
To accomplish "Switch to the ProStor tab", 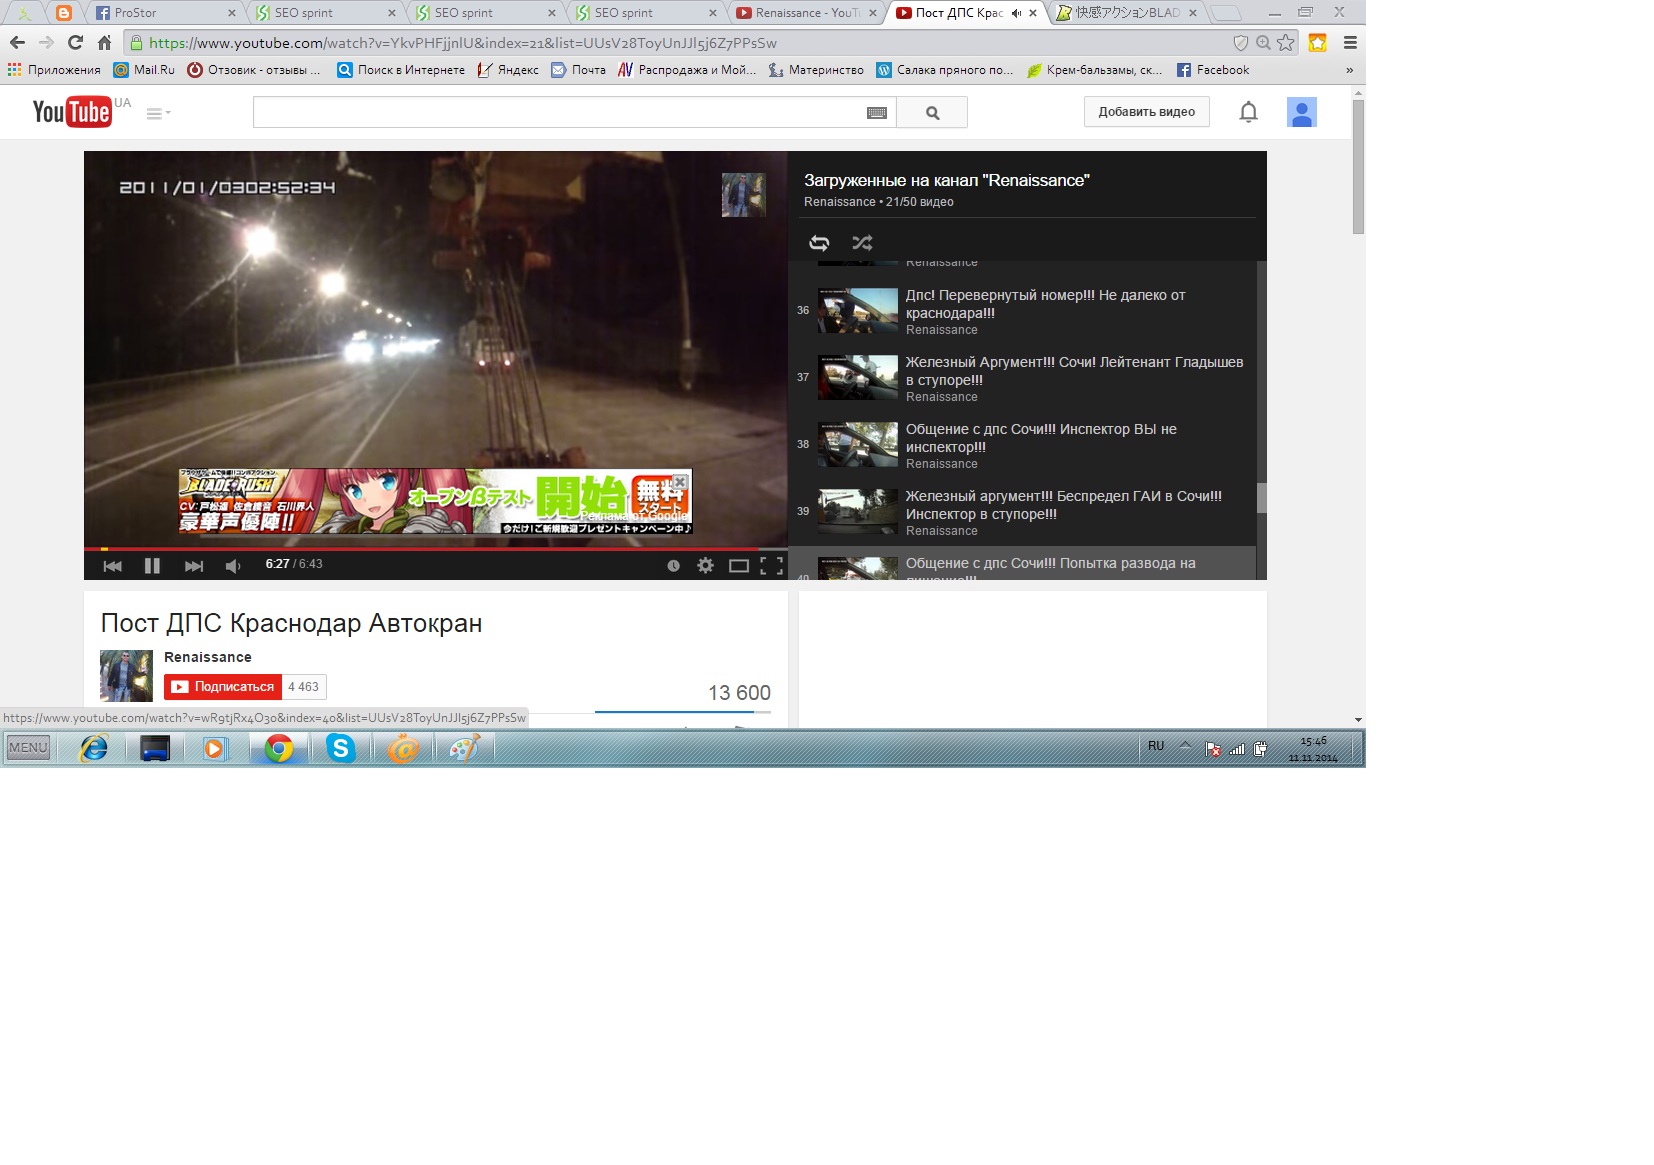I will (164, 13).
